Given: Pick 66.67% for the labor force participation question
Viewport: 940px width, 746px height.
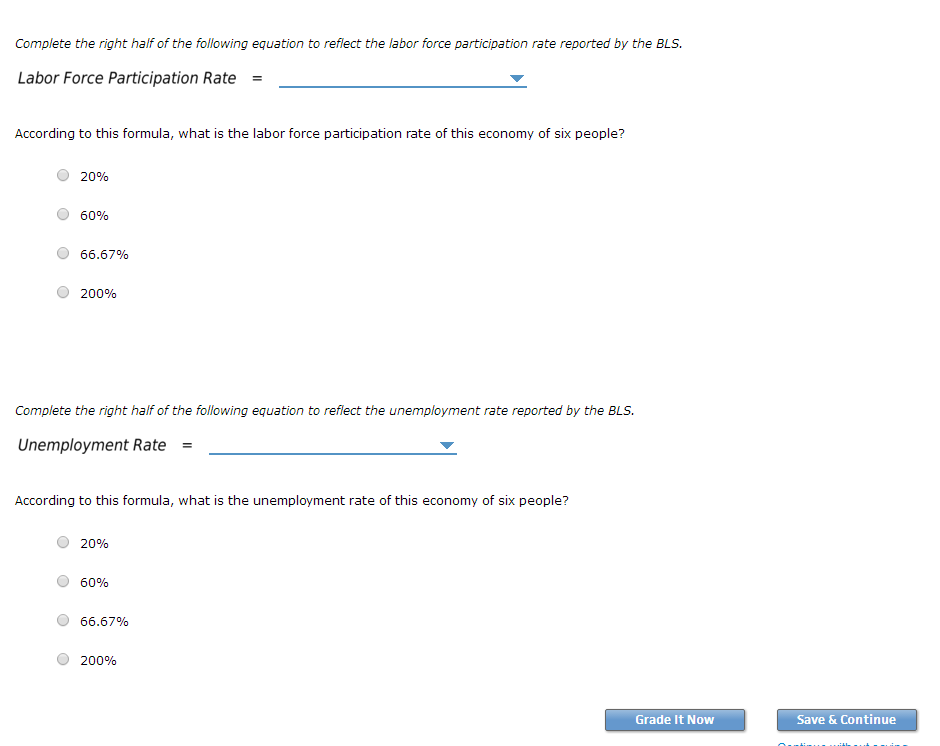Looking at the screenshot, I should 63,253.
